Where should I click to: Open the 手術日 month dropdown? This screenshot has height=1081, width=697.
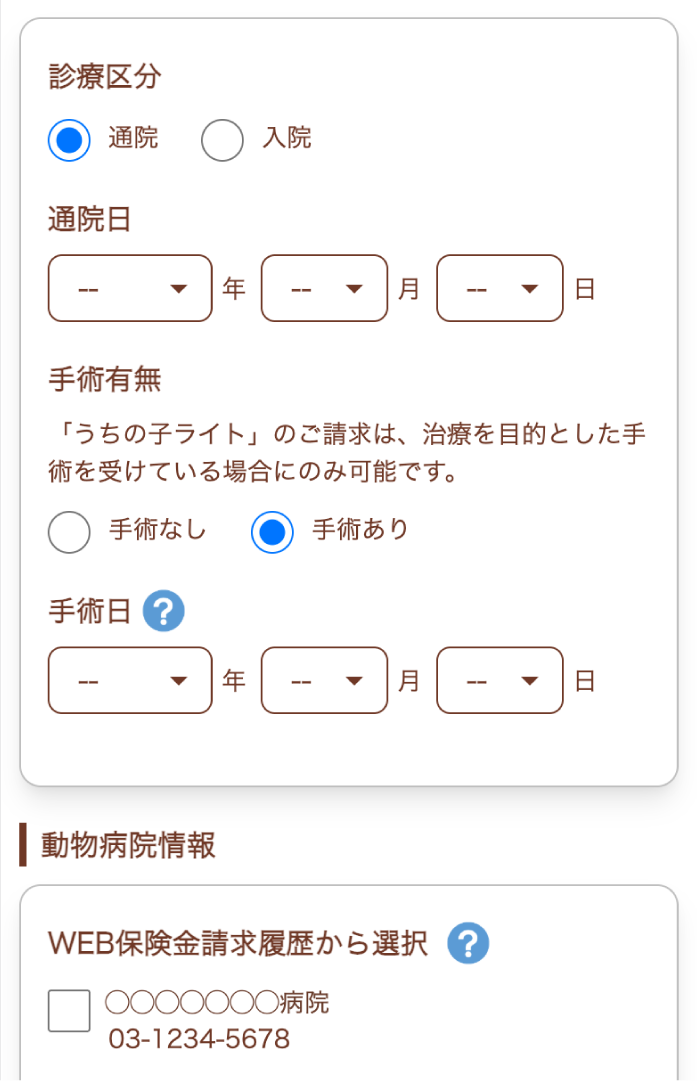tap(324, 680)
